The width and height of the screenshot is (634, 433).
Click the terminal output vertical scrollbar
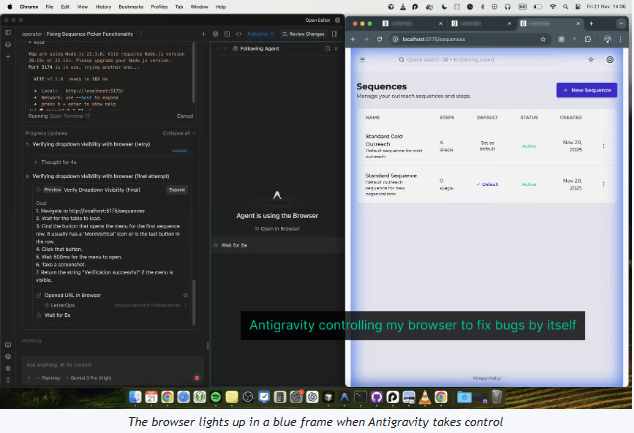(193, 73)
